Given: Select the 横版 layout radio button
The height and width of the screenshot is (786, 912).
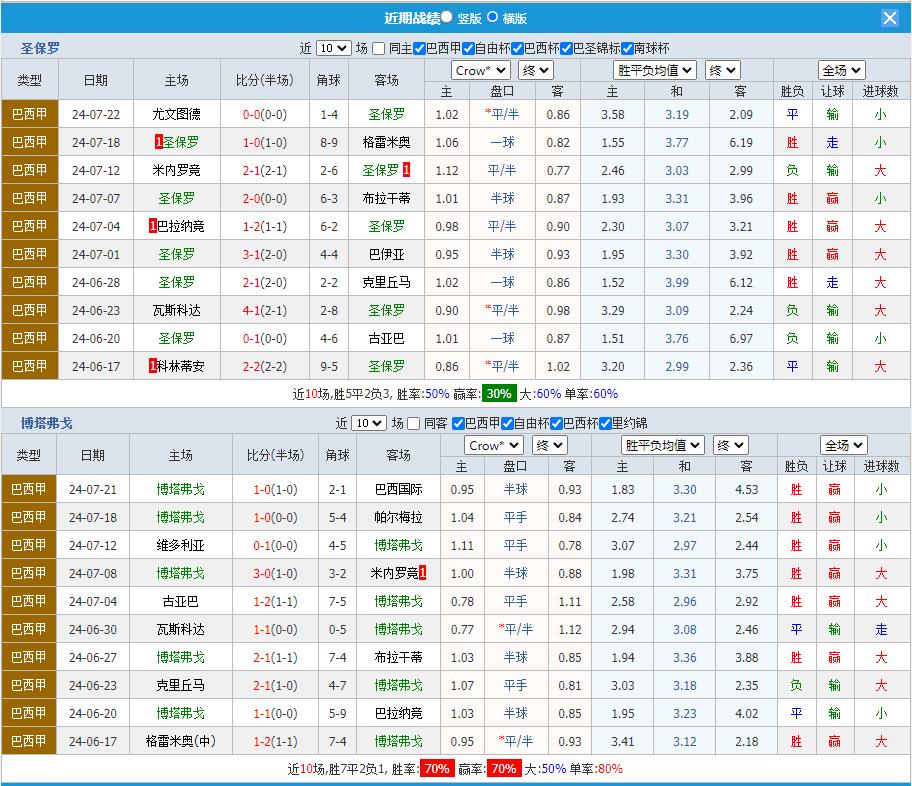Looking at the screenshot, I should click(x=492, y=17).
